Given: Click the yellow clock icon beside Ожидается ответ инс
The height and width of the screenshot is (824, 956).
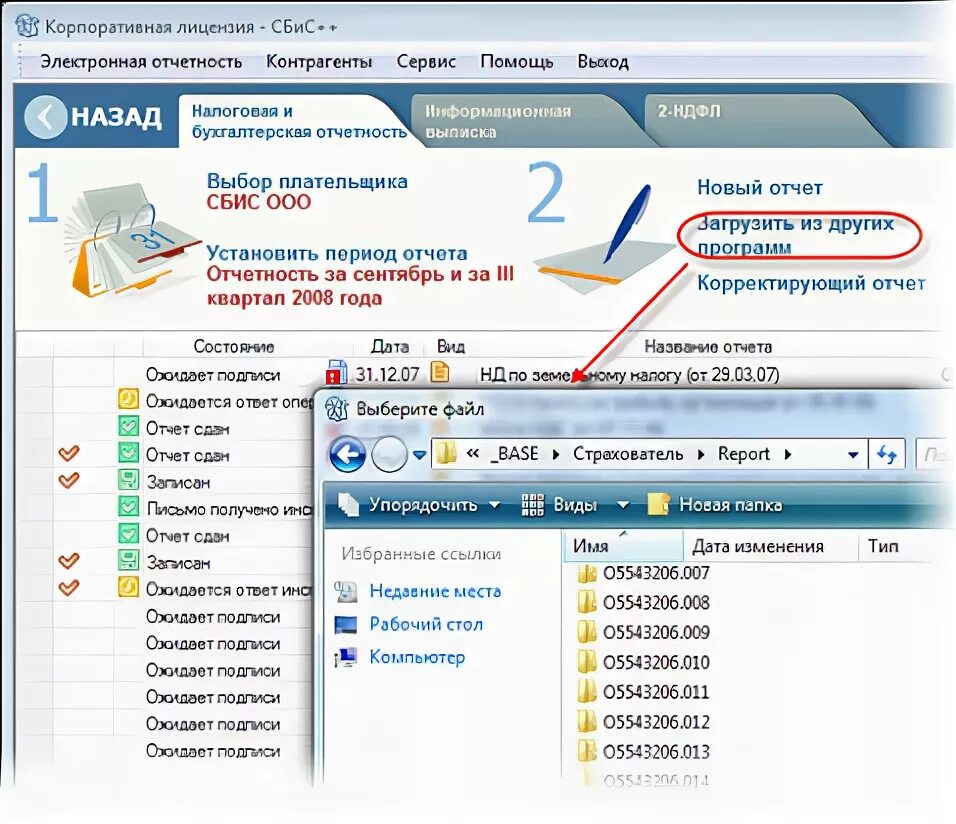Looking at the screenshot, I should point(128,587).
